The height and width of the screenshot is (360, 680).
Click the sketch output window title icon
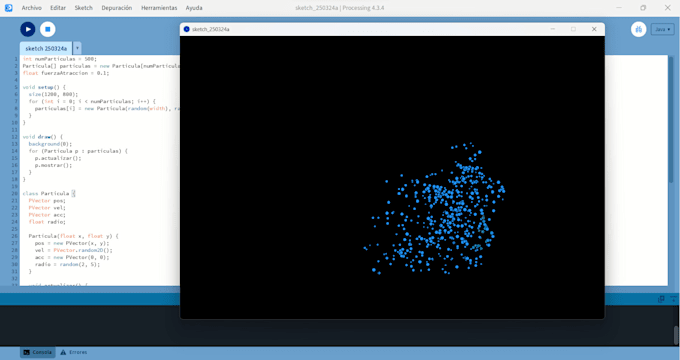coord(186,29)
